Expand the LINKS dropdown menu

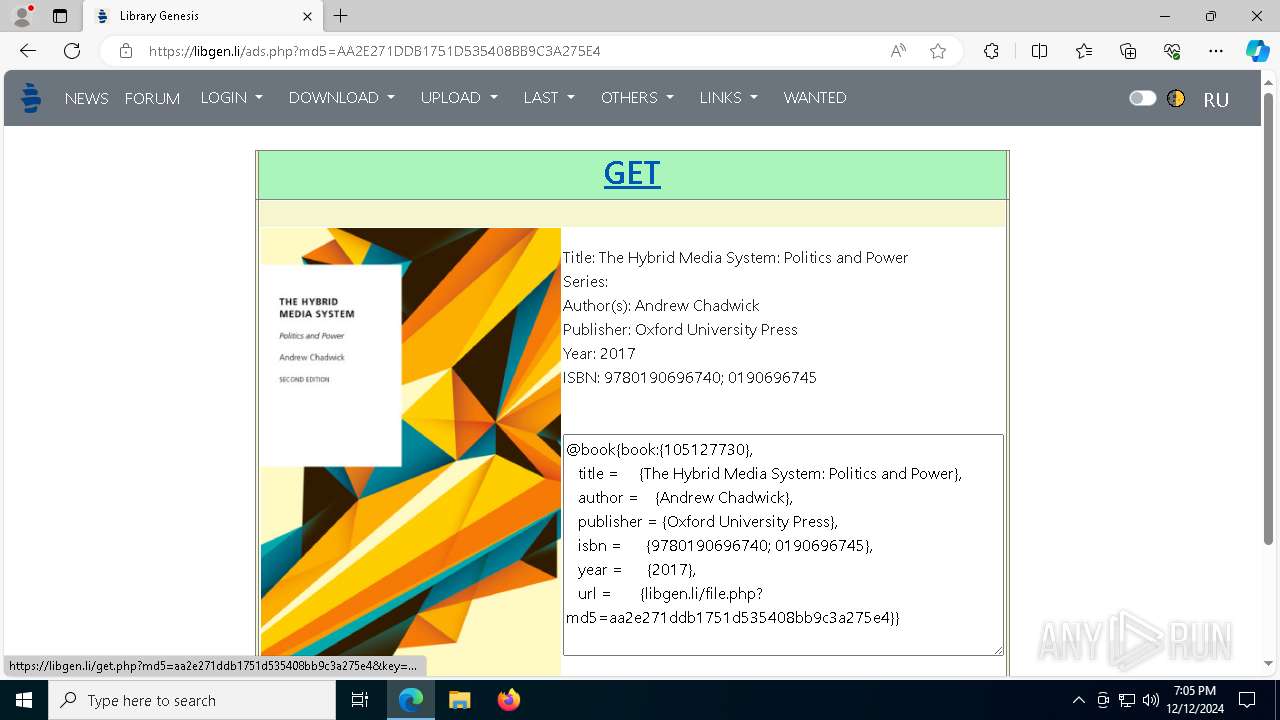[x=728, y=97]
